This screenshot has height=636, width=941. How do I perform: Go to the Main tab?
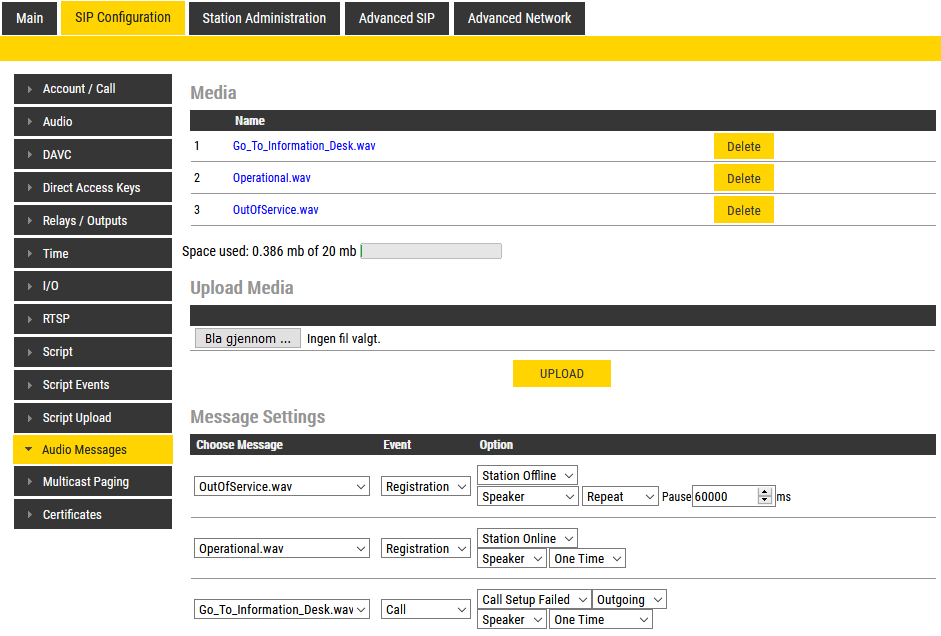pos(30,18)
